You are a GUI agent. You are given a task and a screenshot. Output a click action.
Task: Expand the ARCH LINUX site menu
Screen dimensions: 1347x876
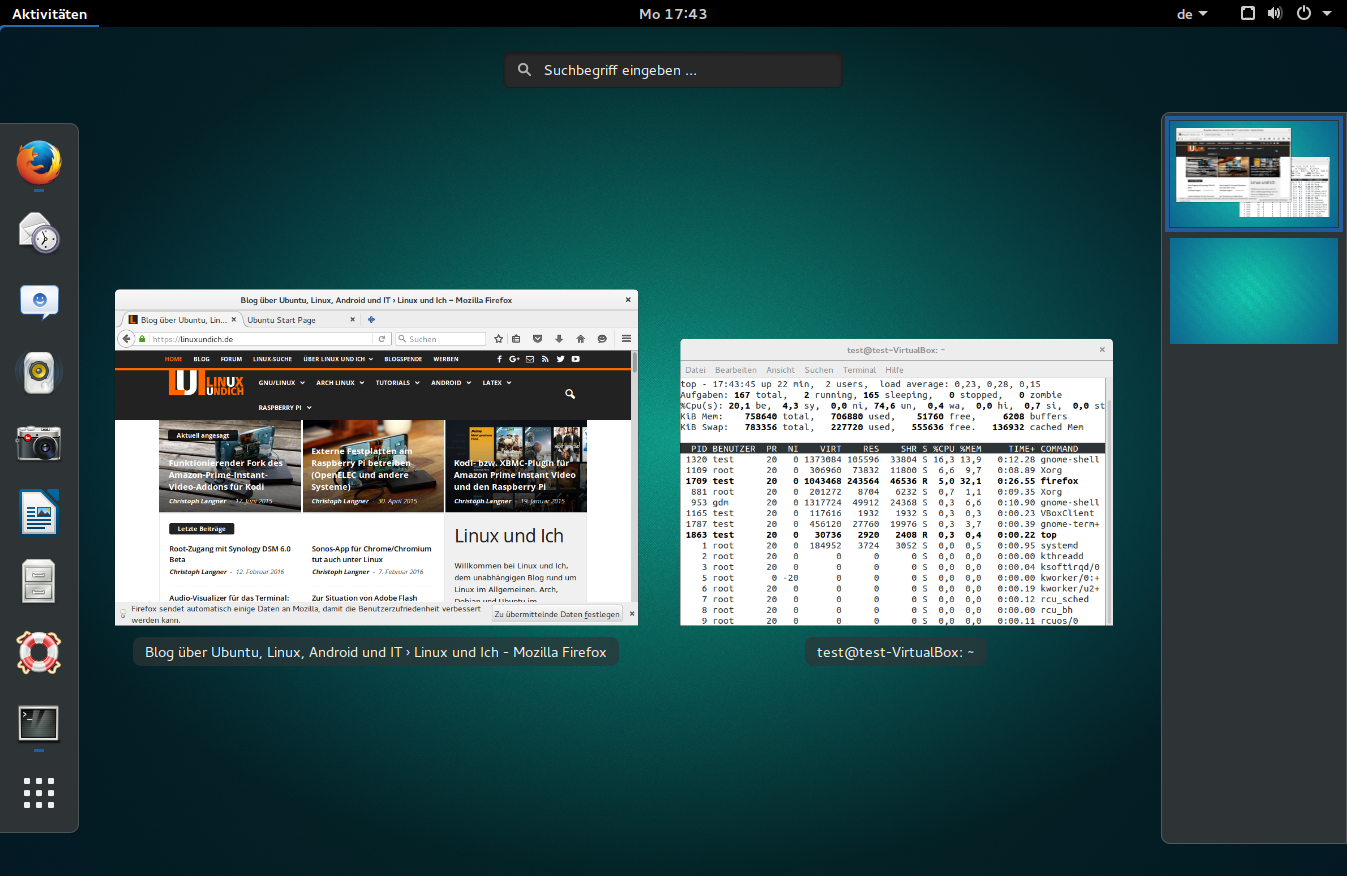339,383
